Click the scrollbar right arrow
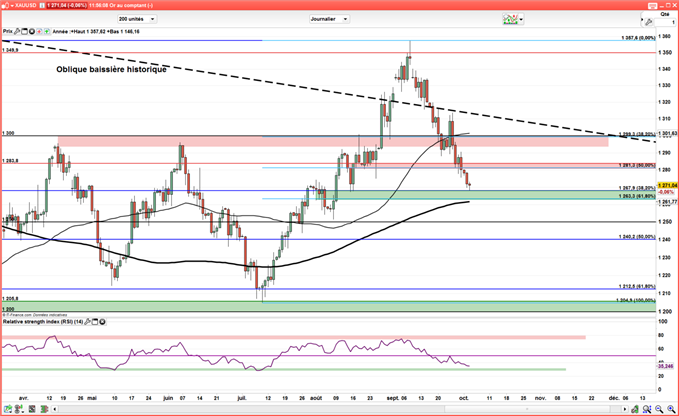 point(625,409)
